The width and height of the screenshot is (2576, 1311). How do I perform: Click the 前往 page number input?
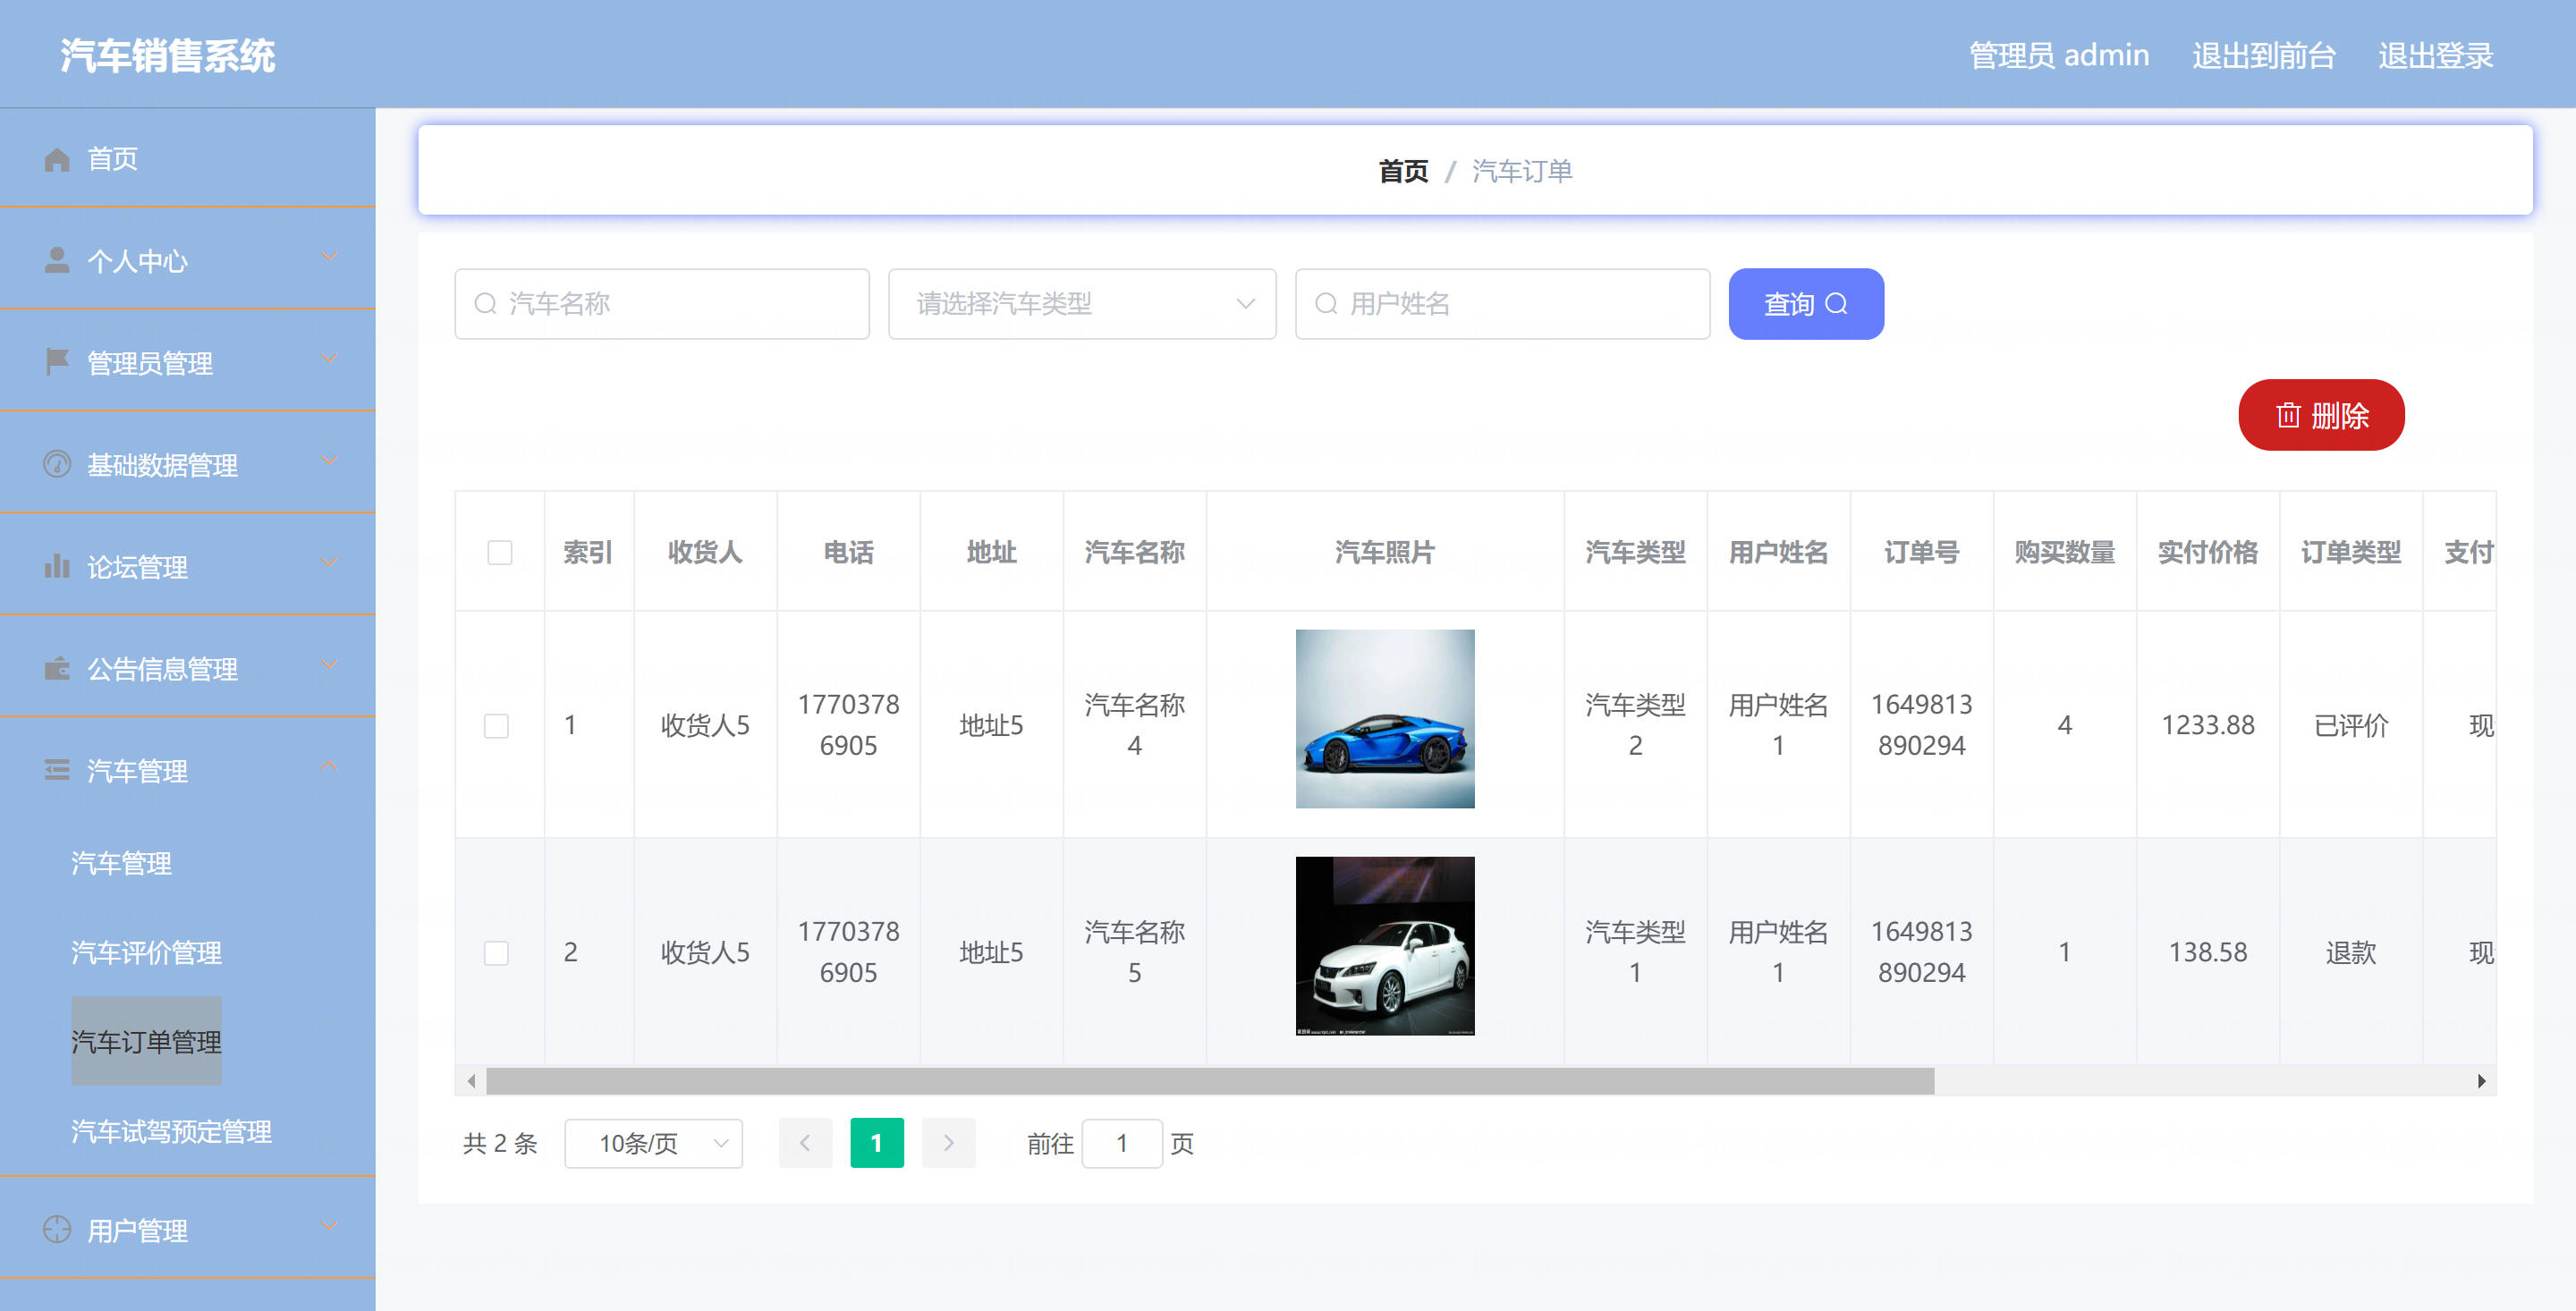pos(1122,1143)
